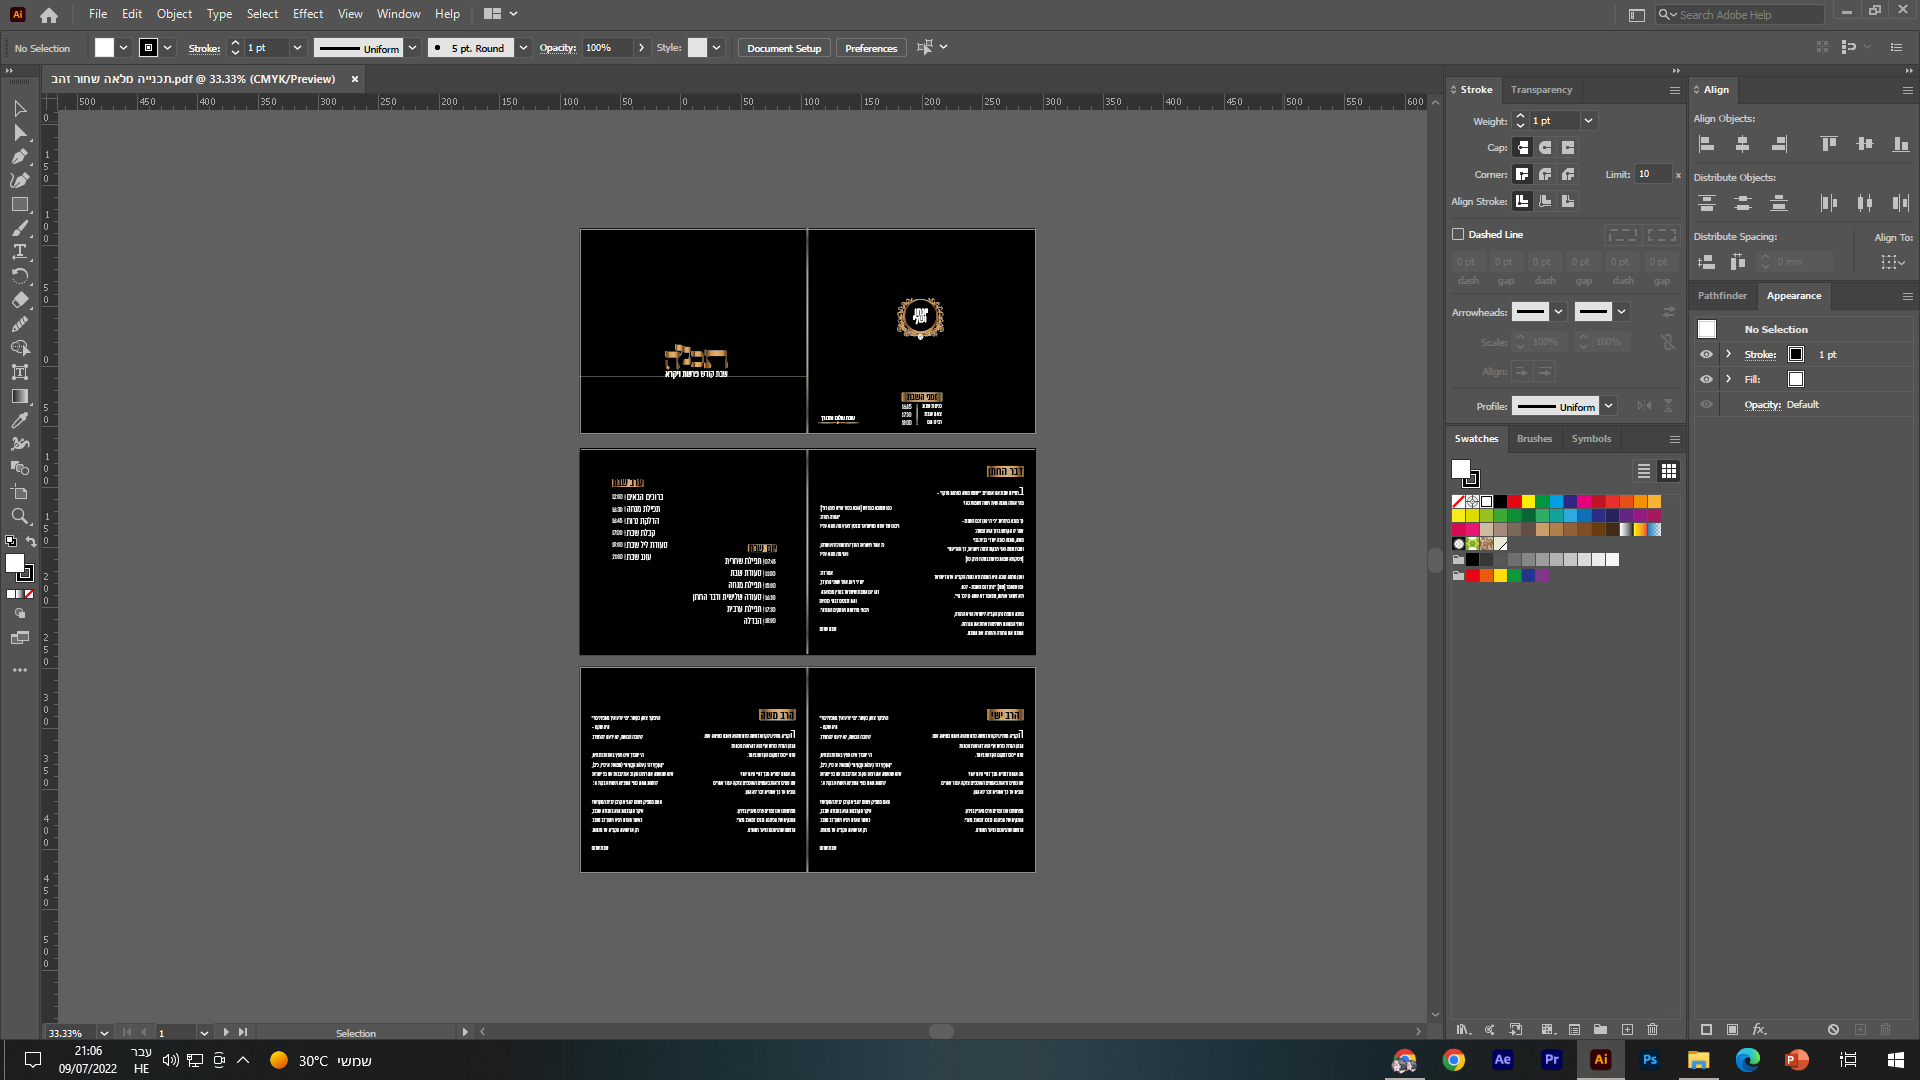Select the Rectangle tool

pyautogui.click(x=19, y=204)
